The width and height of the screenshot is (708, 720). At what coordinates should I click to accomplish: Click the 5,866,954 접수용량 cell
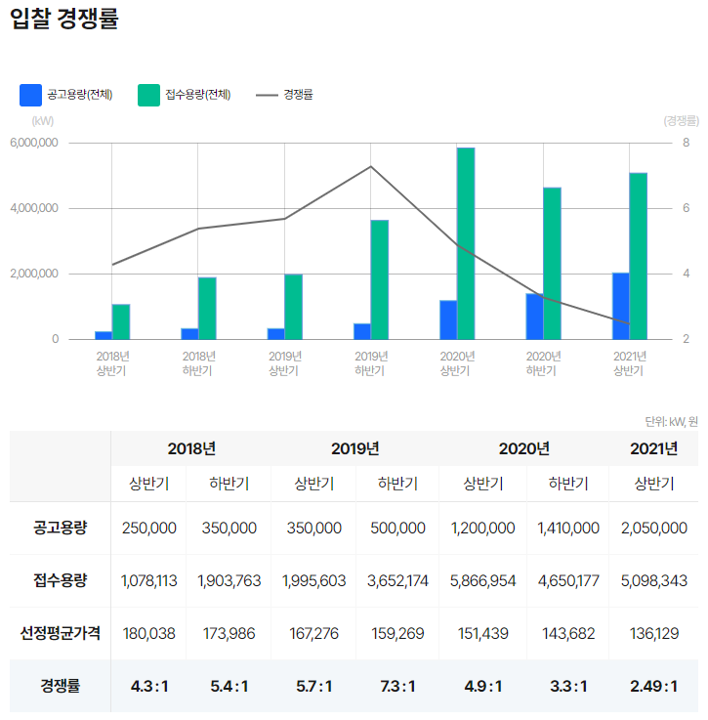482,580
